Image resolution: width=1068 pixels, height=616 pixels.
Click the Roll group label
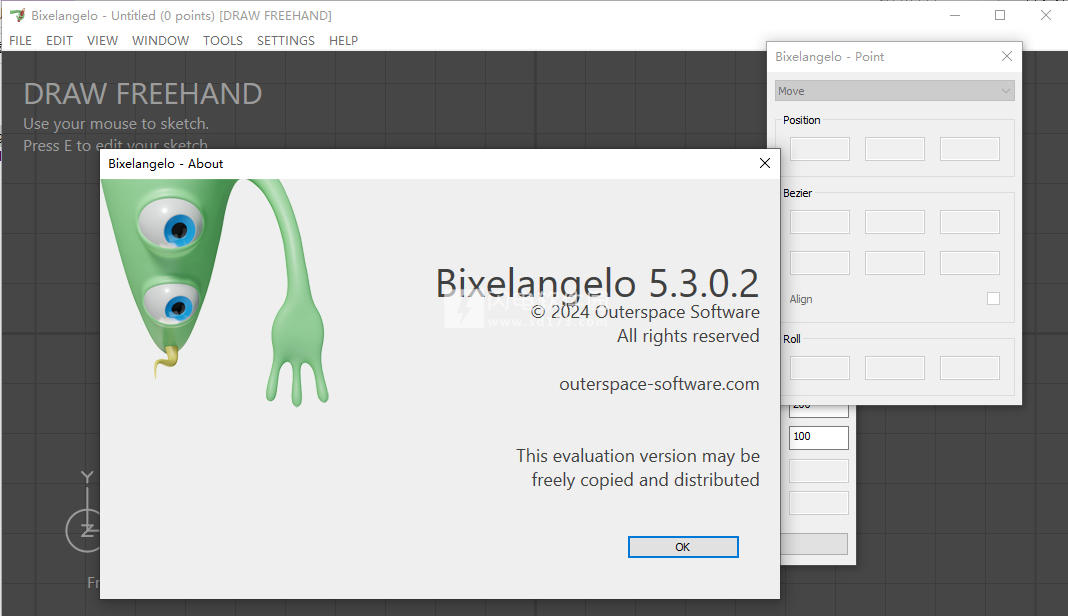[791, 339]
